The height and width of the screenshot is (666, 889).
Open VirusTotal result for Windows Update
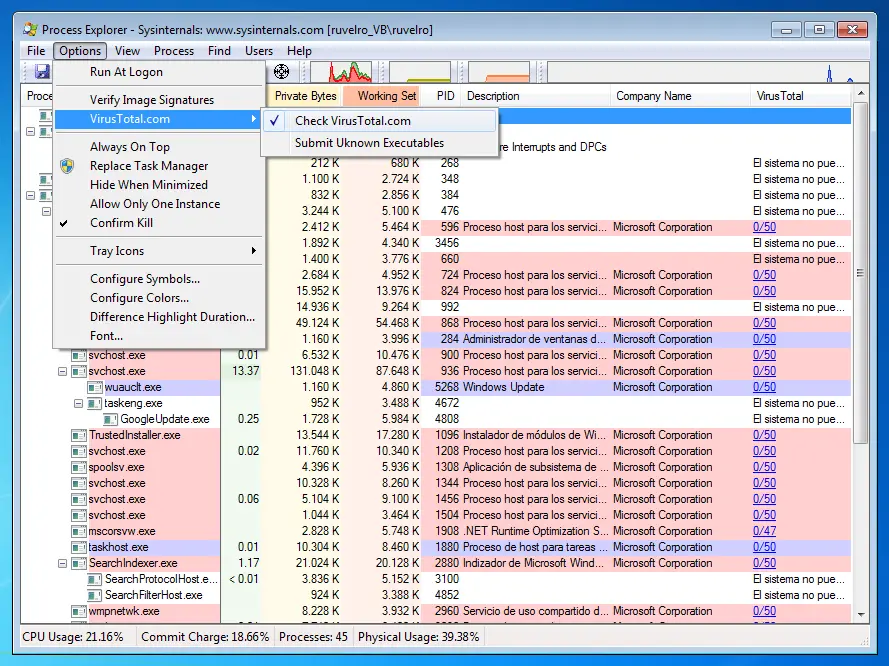tap(764, 387)
